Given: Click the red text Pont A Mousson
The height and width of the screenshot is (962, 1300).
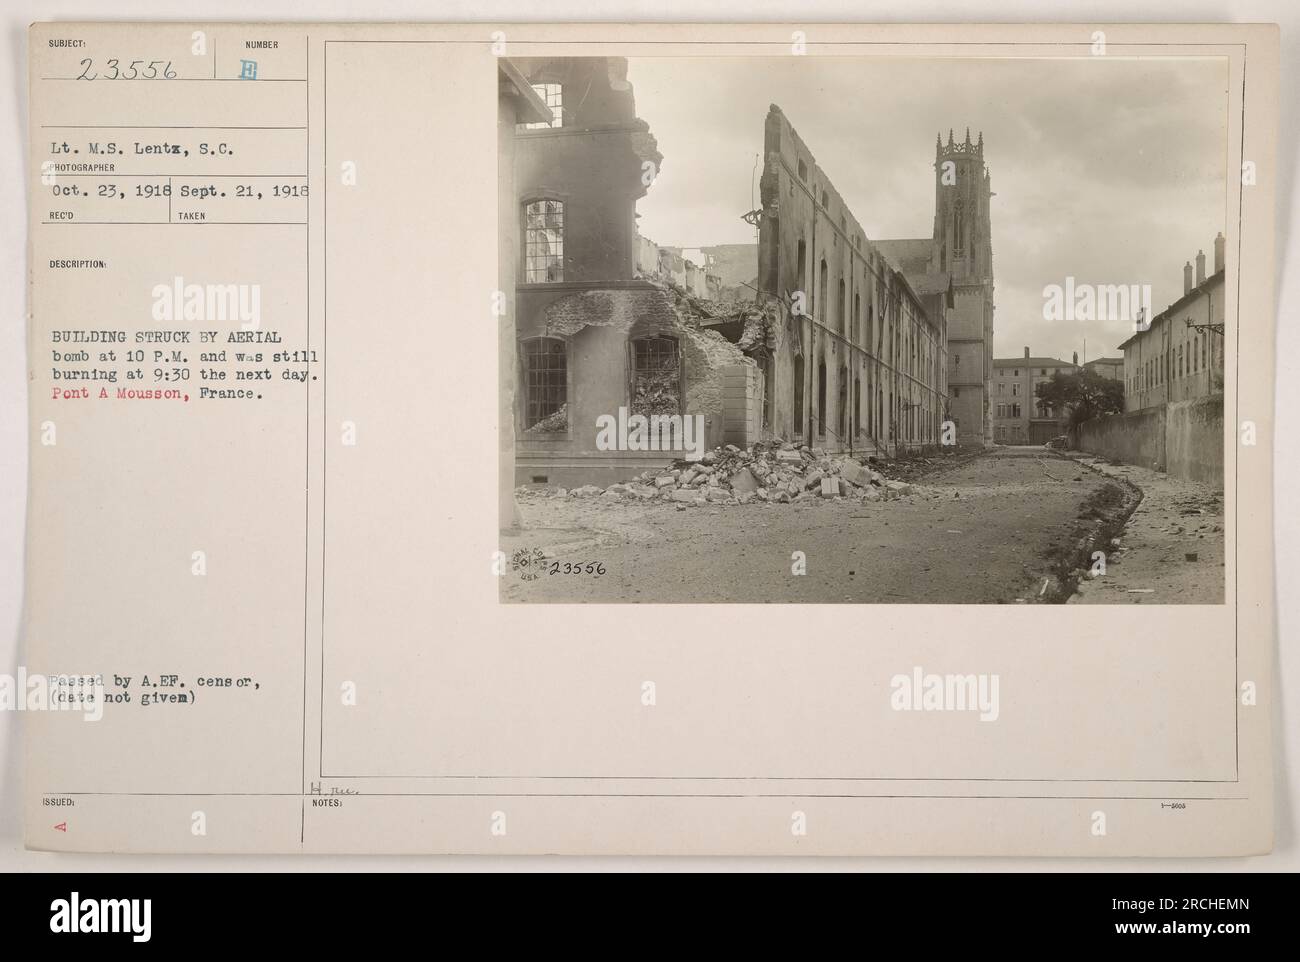Looking at the screenshot, I should [x=117, y=393].
